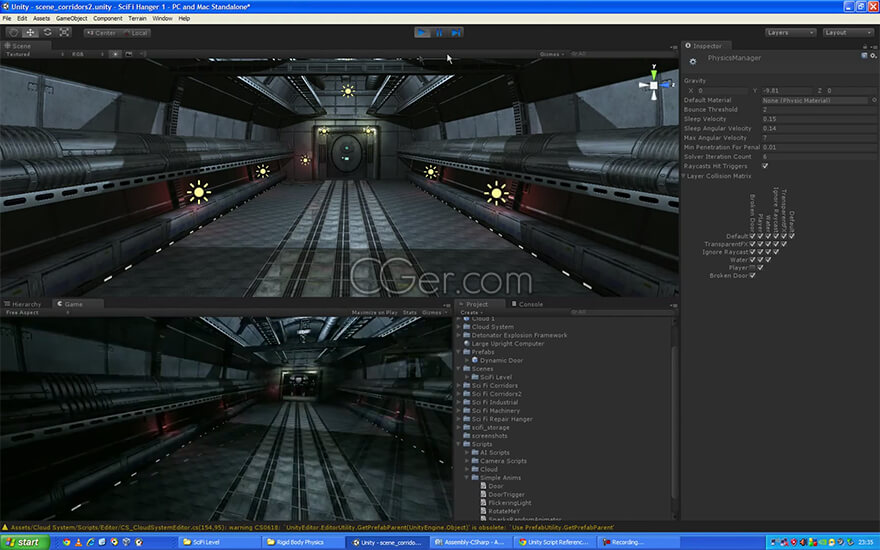The height and width of the screenshot is (550, 880).
Task: Click the Sleep Velocity value field
Action: (818, 119)
